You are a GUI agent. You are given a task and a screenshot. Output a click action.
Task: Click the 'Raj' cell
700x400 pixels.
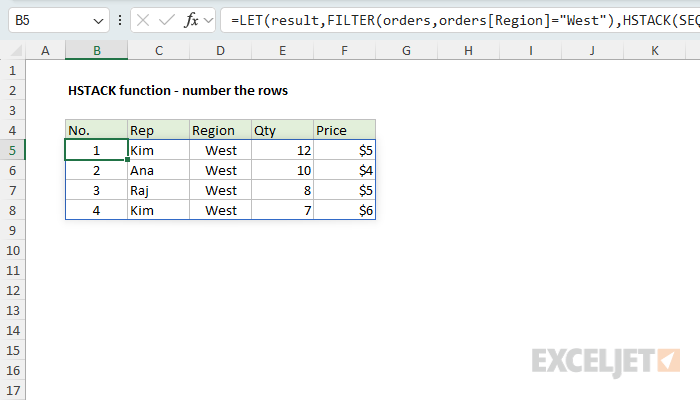tap(158, 191)
